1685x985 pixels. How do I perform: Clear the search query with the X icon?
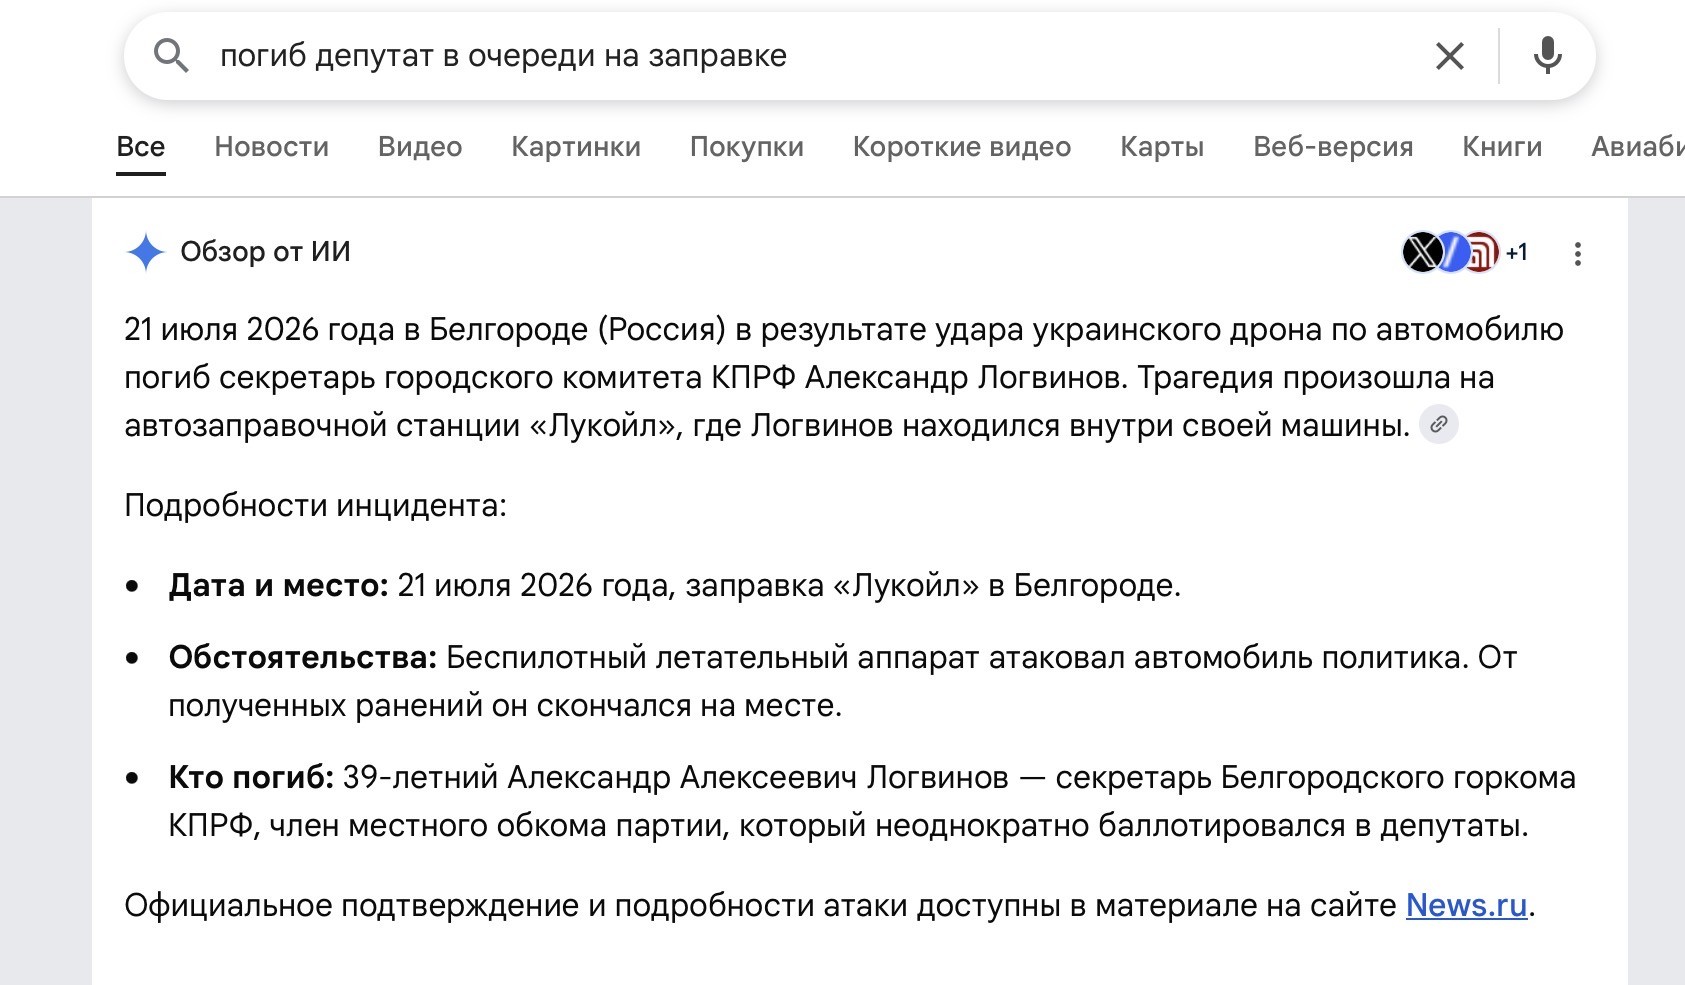point(1449,56)
